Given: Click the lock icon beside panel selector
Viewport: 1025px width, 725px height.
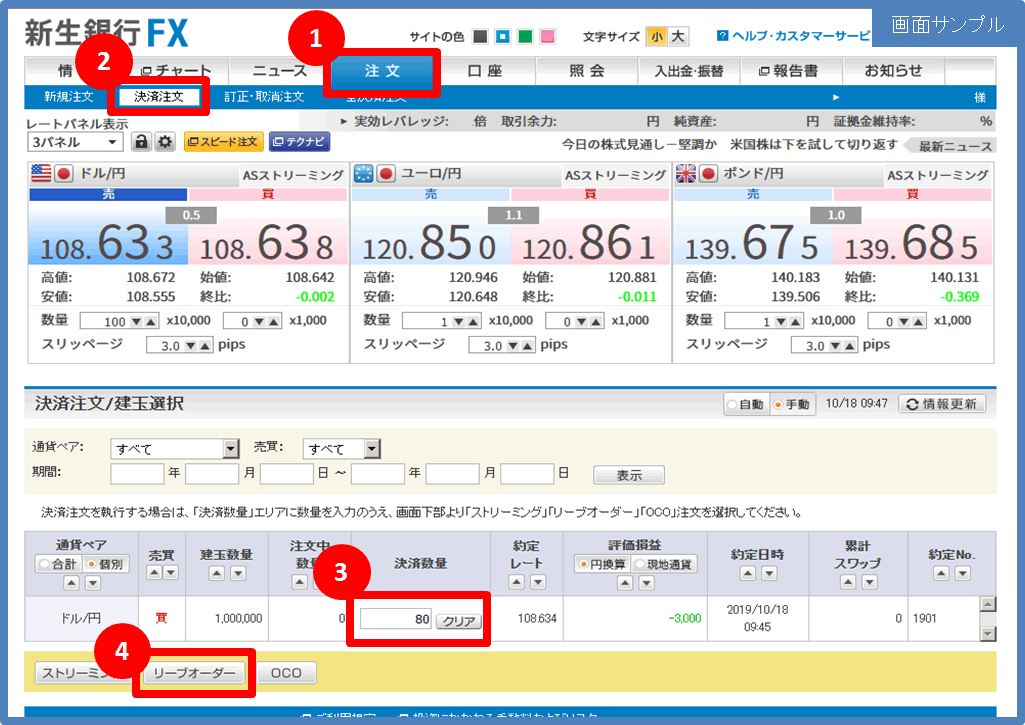Looking at the screenshot, I should [x=141, y=142].
